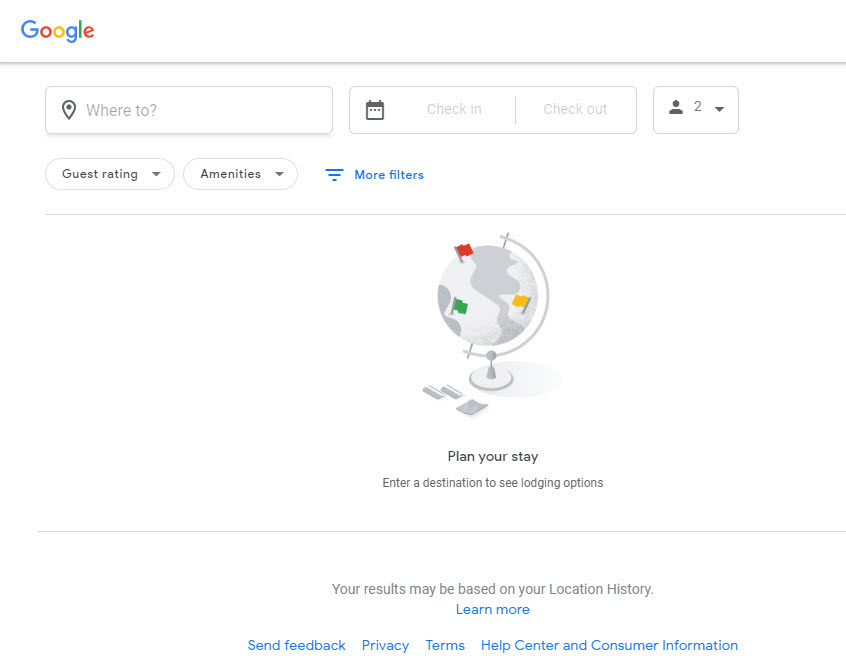Viewport: 846px width, 665px height.
Task: Click the number of guests value
Action: 698,107
